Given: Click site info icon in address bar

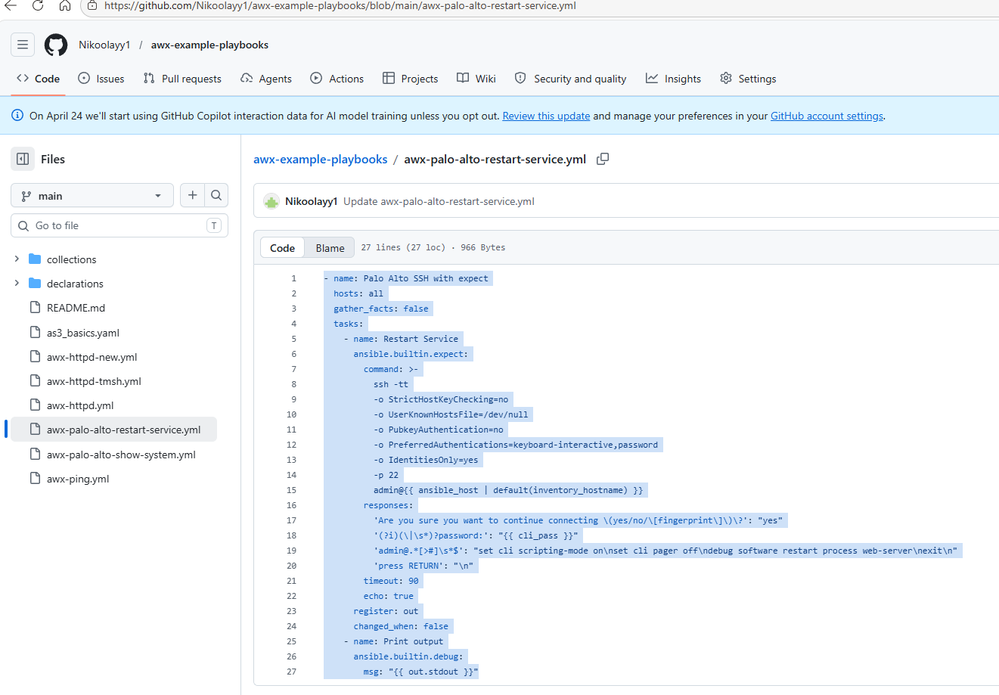Looking at the screenshot, I should [92, 6].
